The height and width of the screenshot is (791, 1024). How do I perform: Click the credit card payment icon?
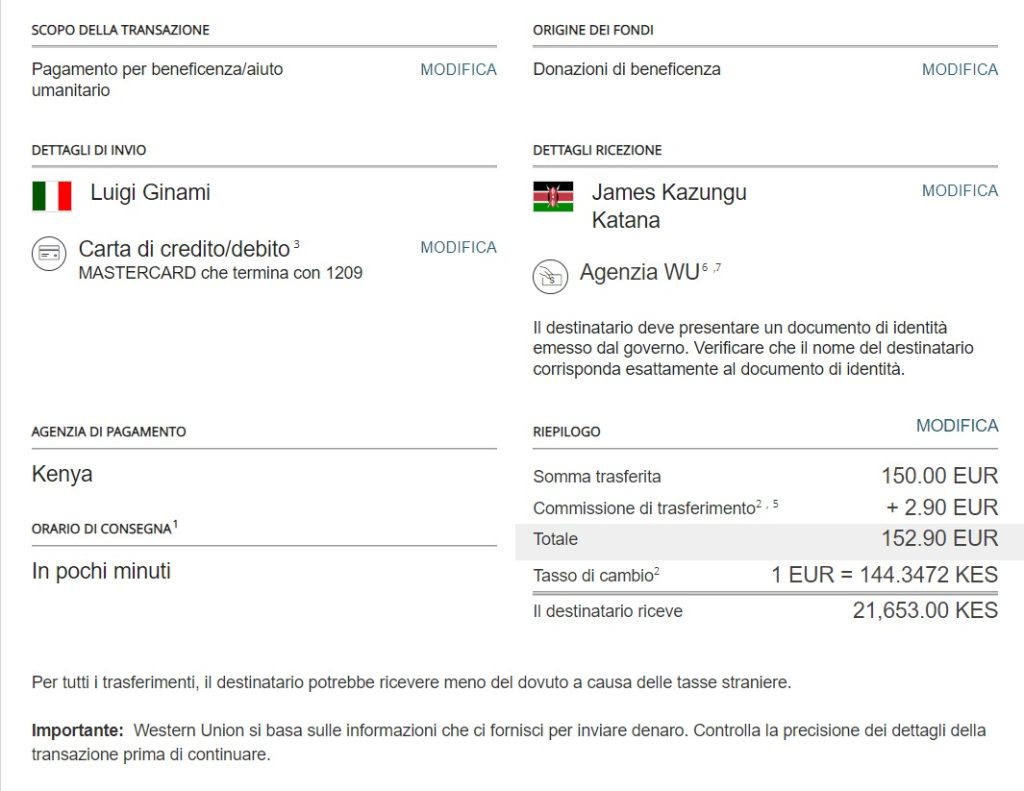48,254
